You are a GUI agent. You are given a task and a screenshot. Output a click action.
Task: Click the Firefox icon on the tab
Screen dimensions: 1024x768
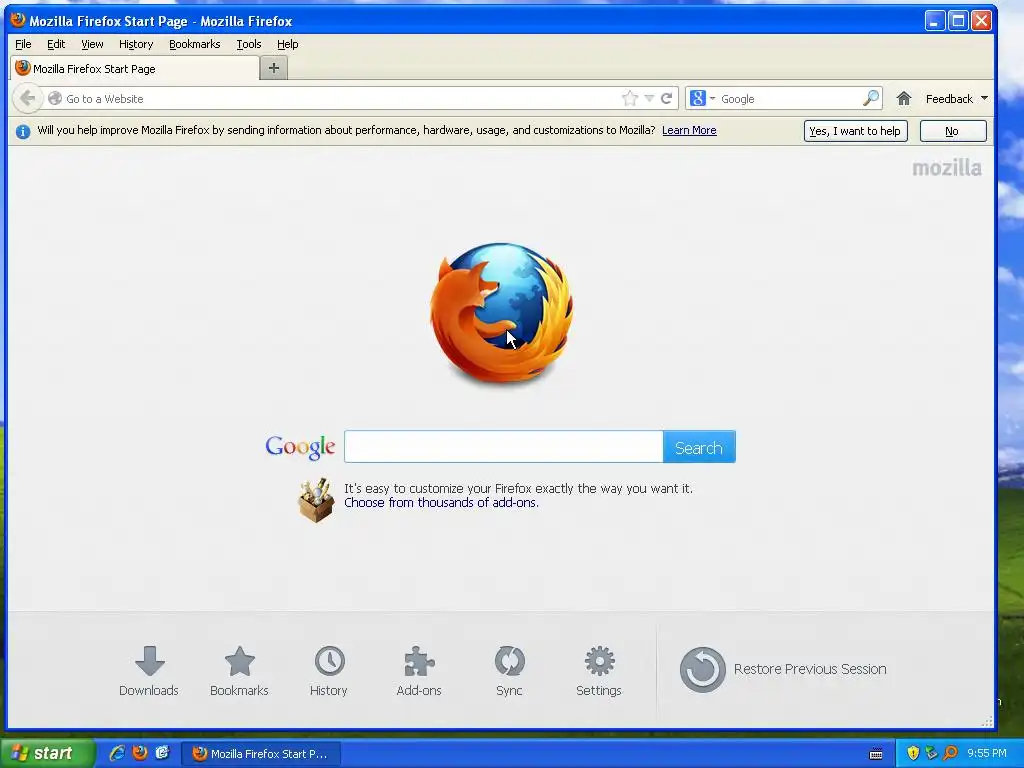[x=23, y=68]
